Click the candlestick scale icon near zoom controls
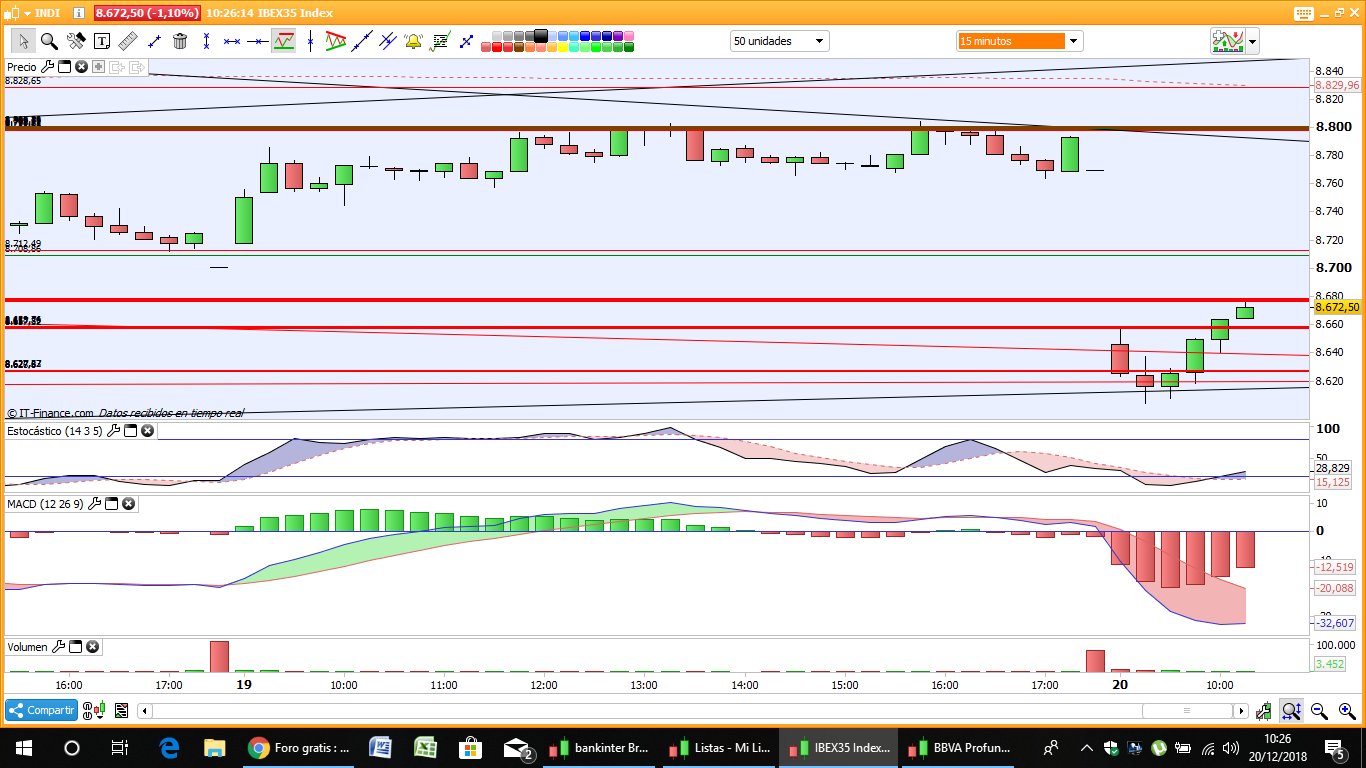 tap(1265, 711)
